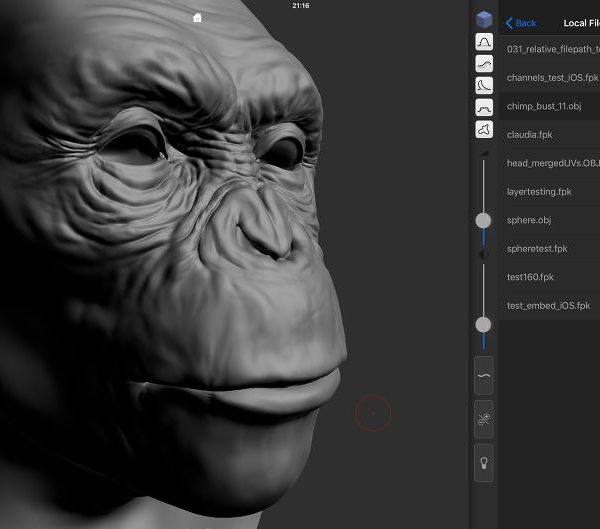Choose the spheretest.fpk file entry
The image size is (600, 529).
click(539, 248)
